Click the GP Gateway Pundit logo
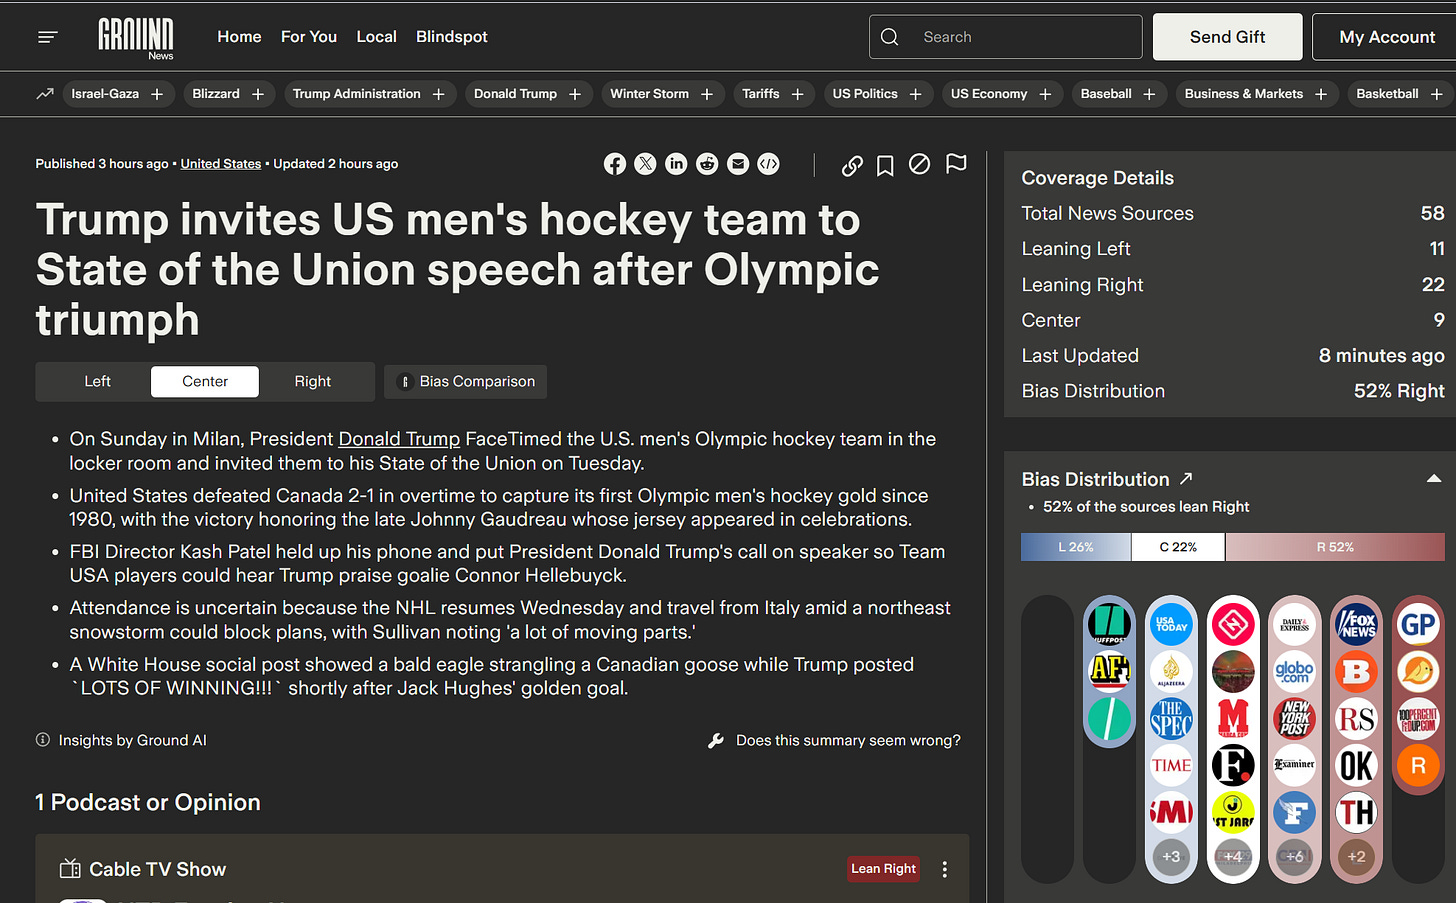Screen dimensions: 1456x903 (1418, 624)
